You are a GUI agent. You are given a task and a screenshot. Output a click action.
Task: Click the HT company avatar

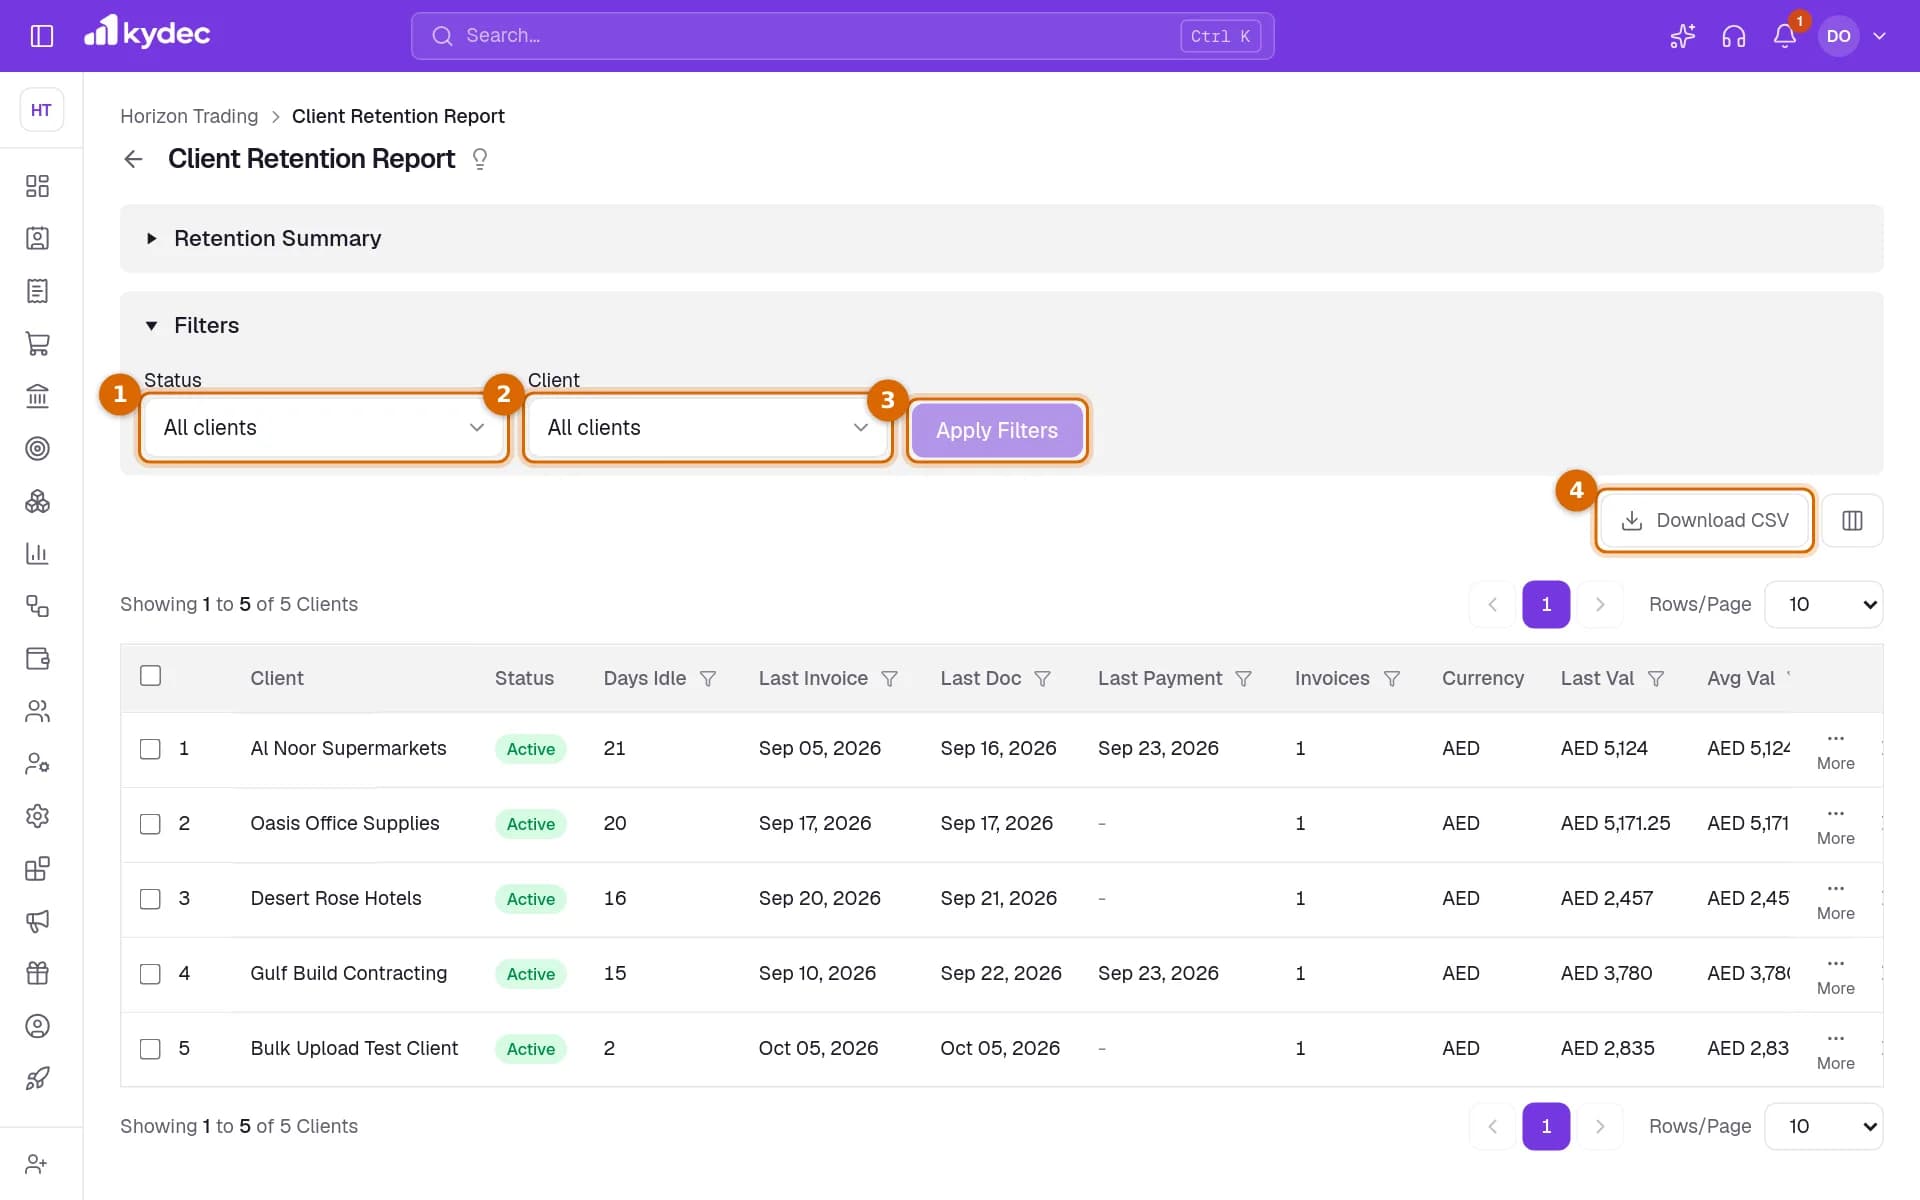[x=41, y=110]
